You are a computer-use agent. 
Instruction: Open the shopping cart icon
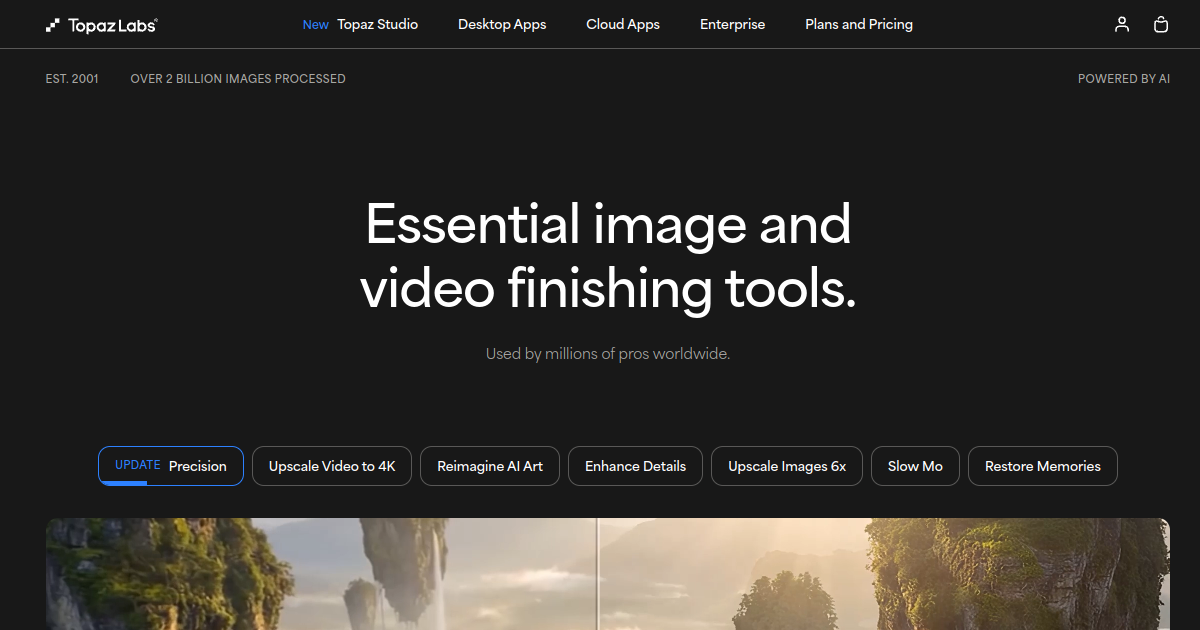coord(1161,25)
